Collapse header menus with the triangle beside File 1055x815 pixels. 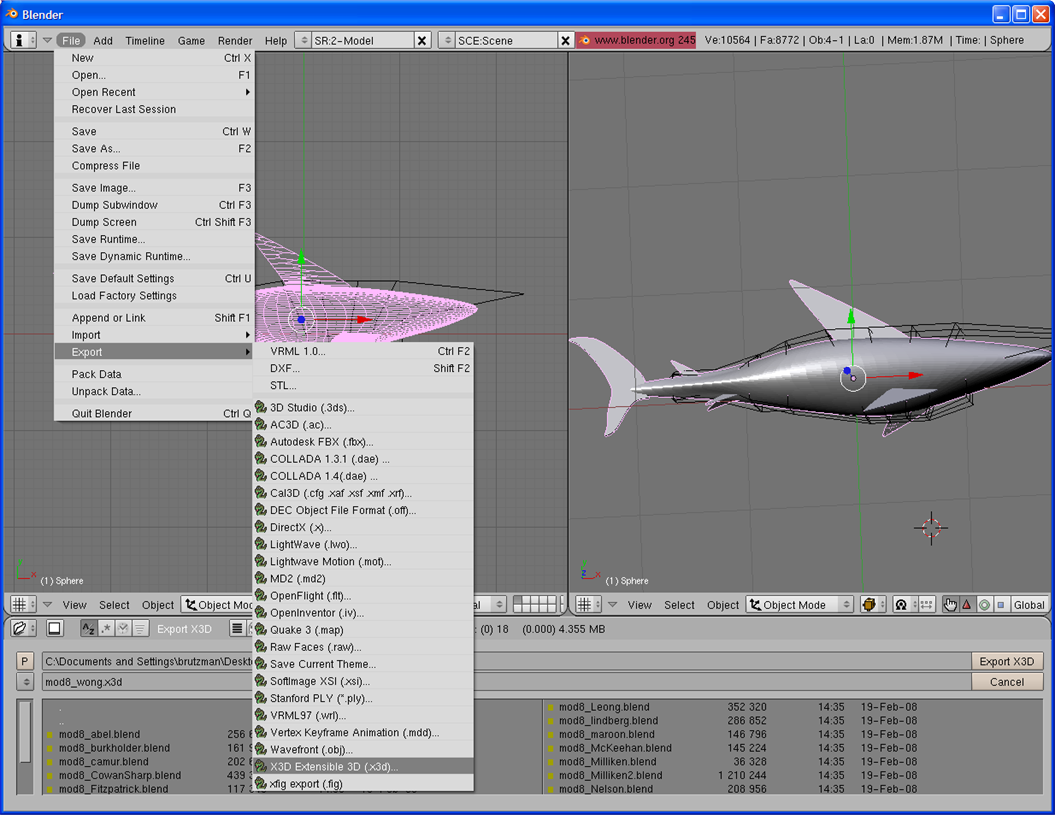coord(47,40)
